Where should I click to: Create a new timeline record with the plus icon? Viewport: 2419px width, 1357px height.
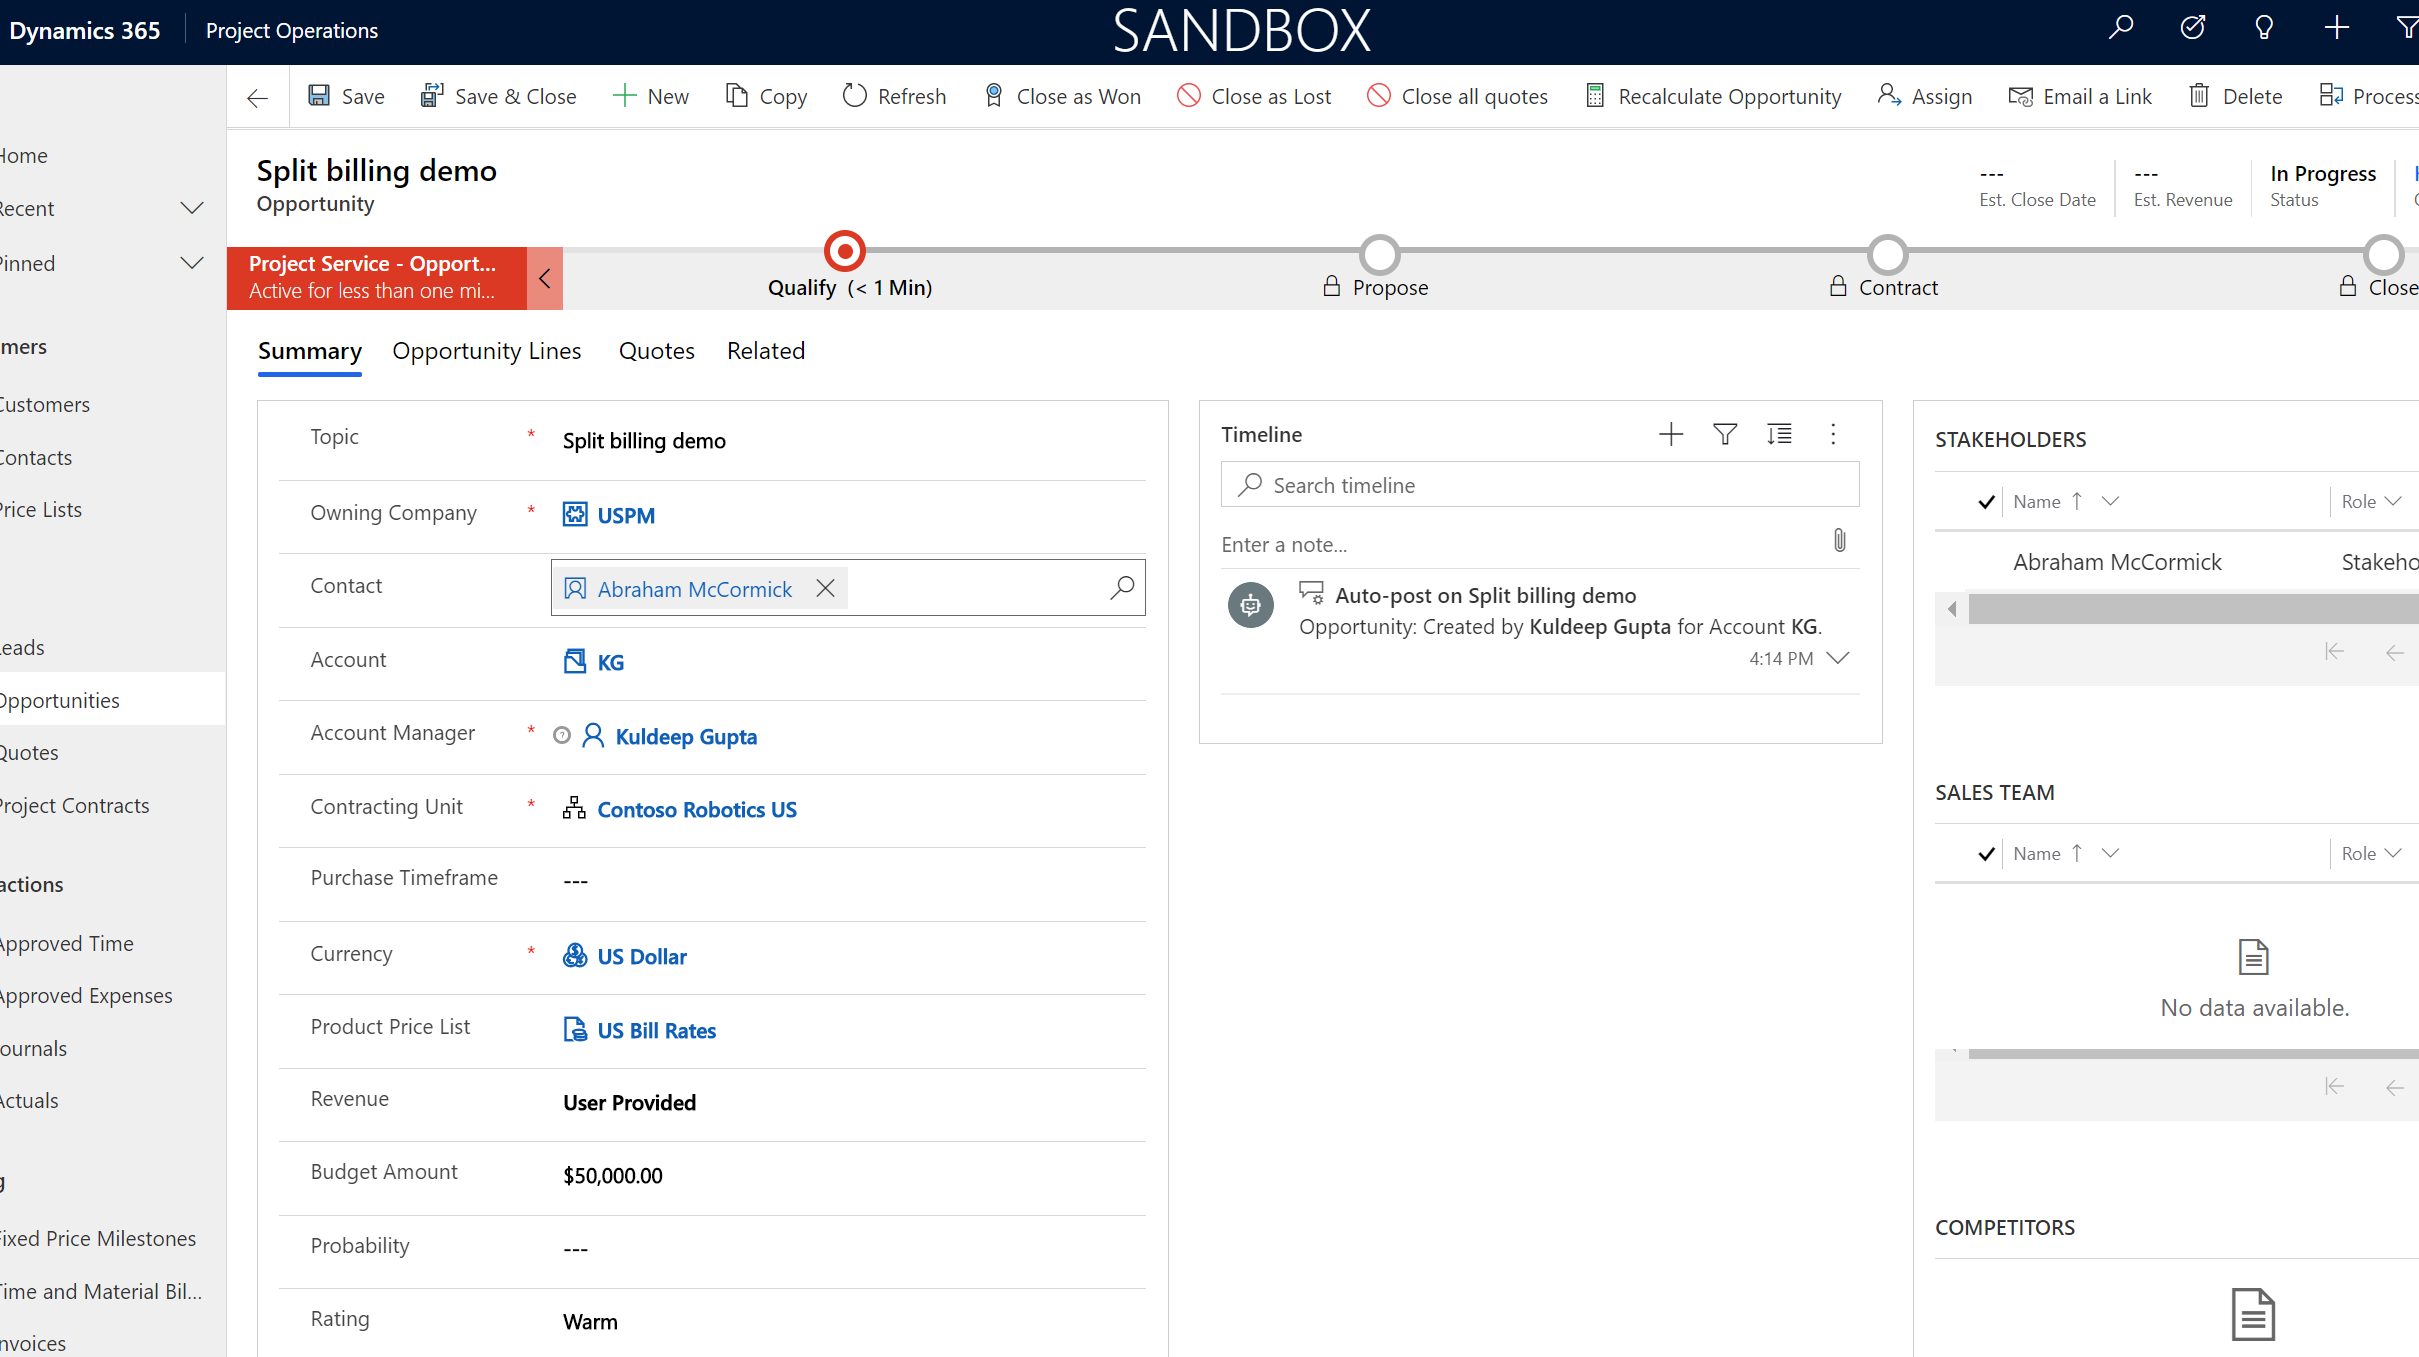[x=1670, y=434]
